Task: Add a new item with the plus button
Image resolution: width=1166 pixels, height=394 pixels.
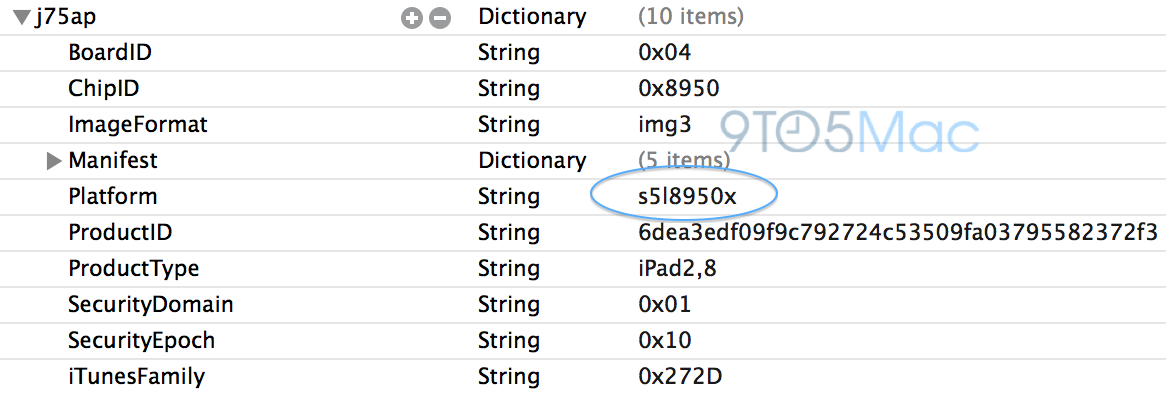Action: tap(411, 18)
